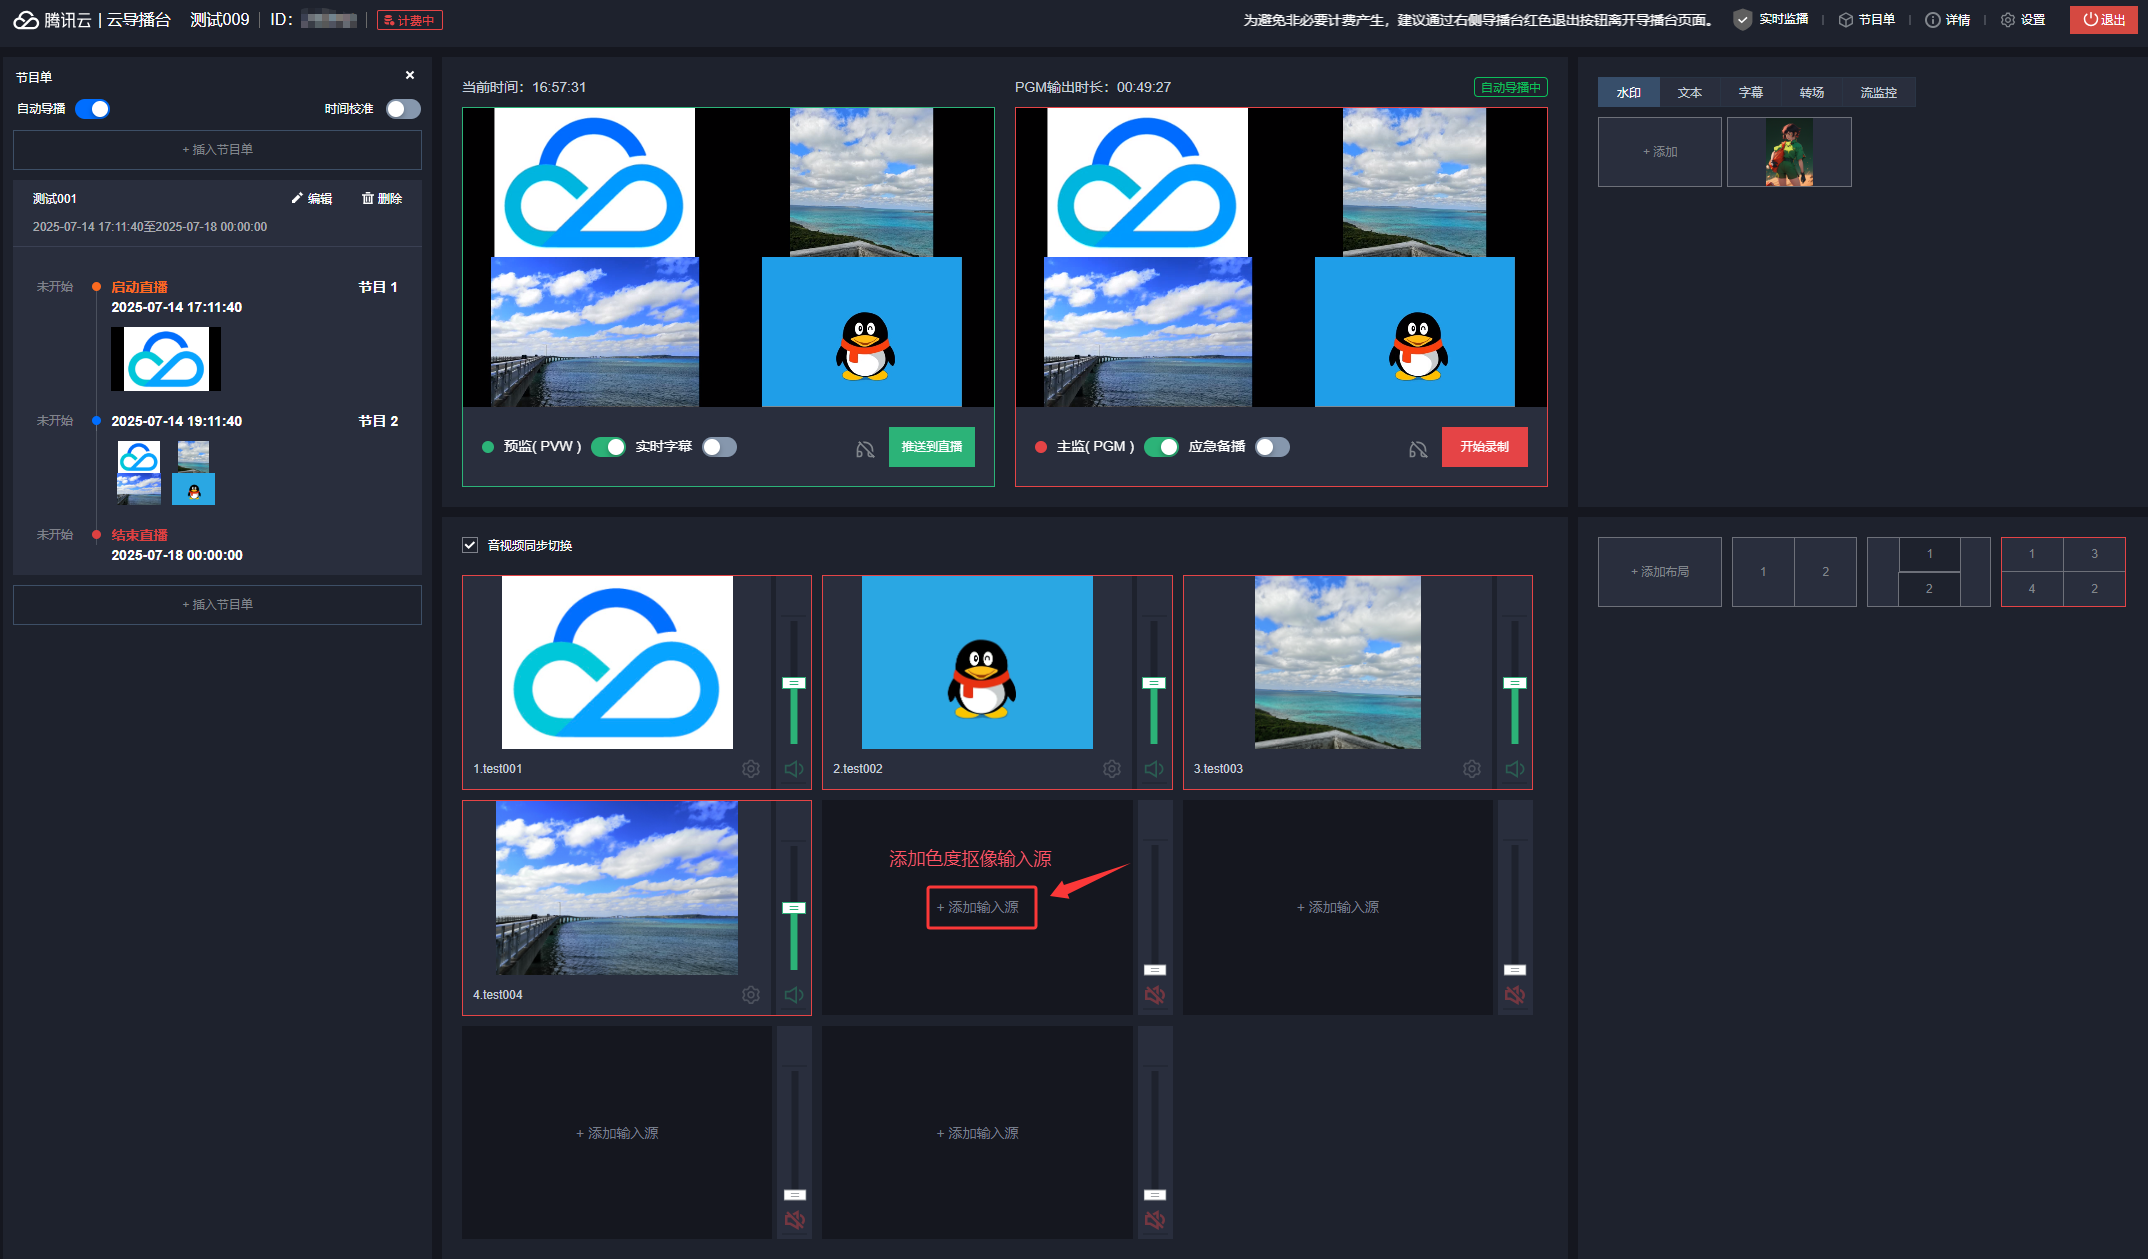
Task: Open settings gear for 3.test003 source
Action: point(1472,769)
